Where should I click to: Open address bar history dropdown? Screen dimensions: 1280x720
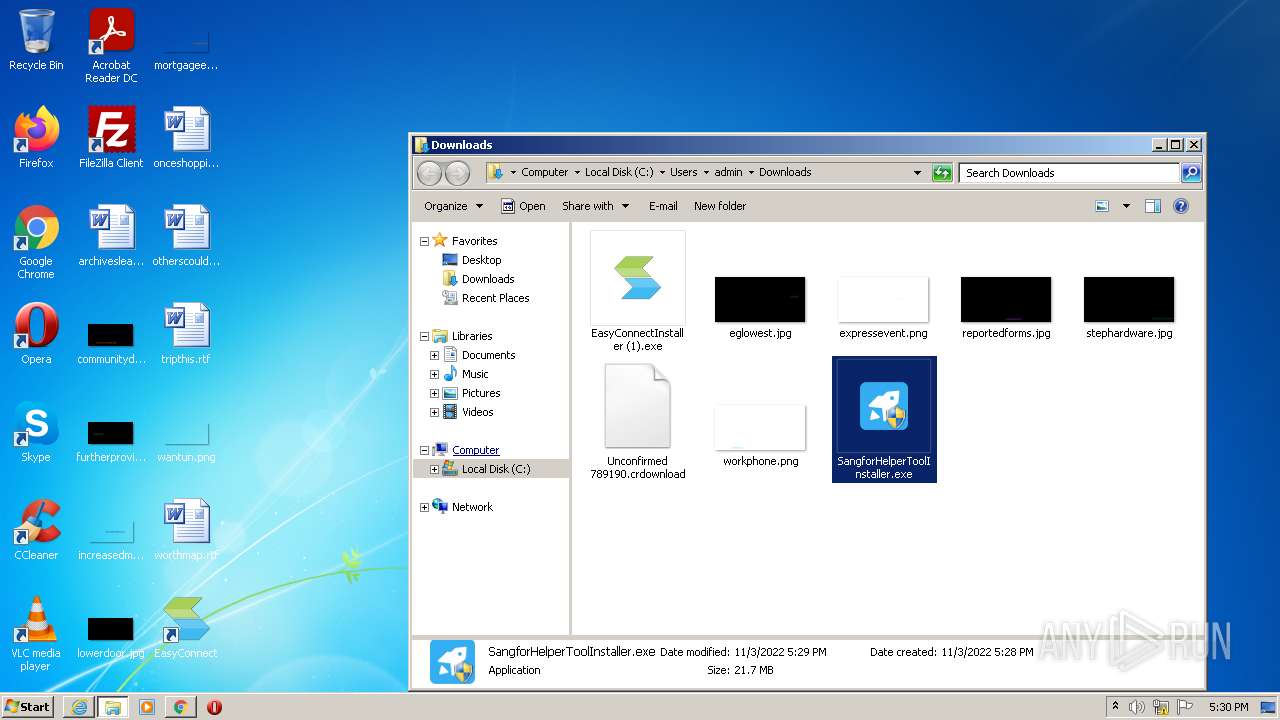point(917,173)
